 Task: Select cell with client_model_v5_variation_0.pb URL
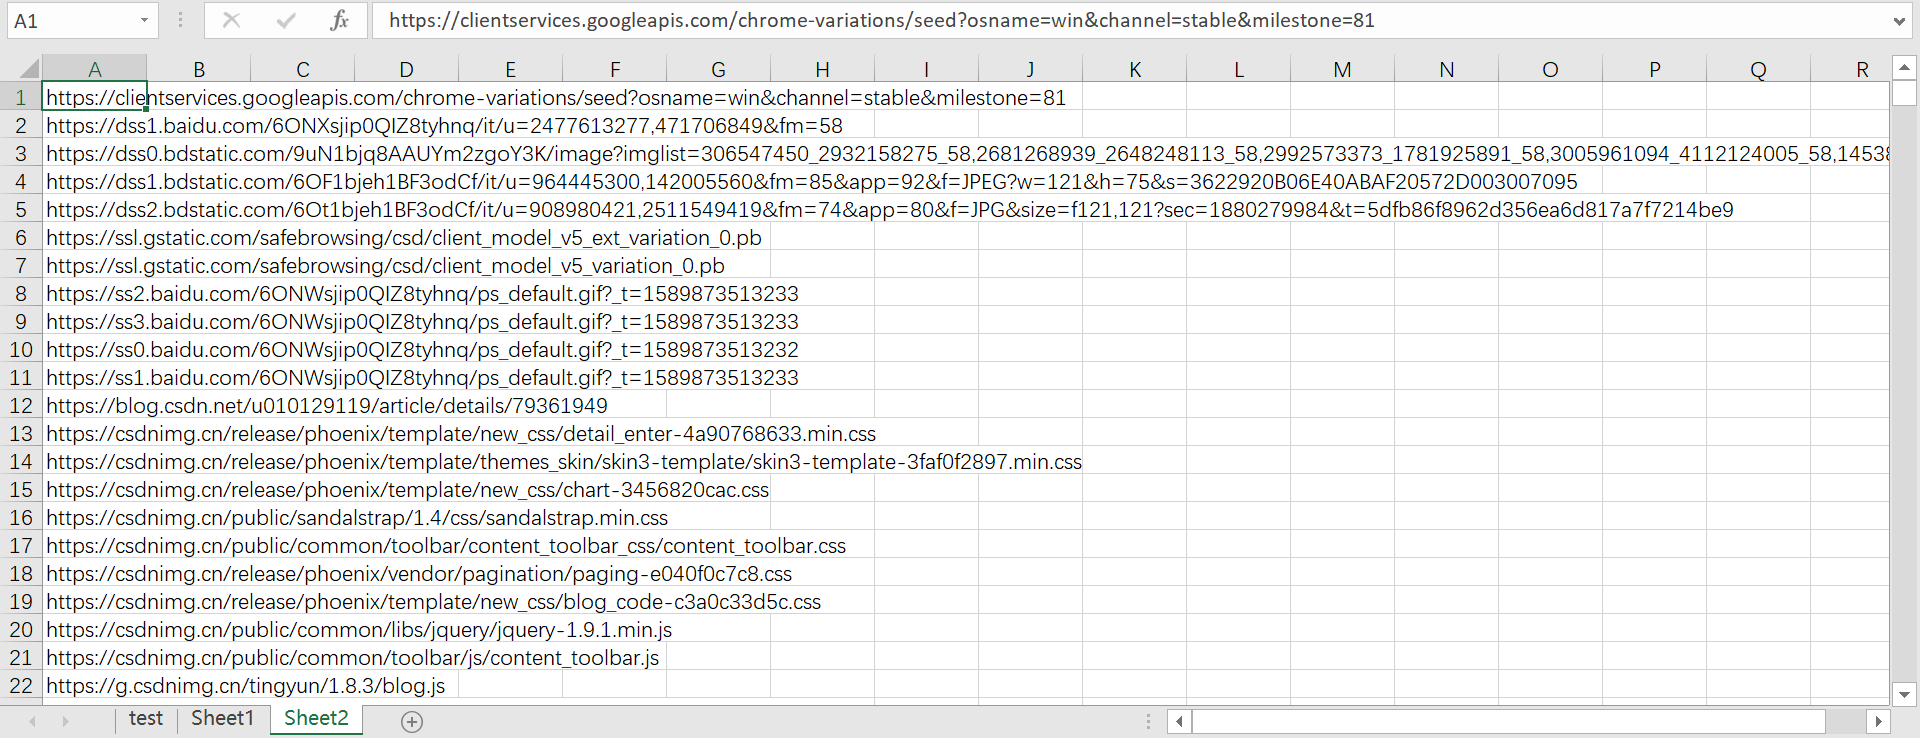94,265
